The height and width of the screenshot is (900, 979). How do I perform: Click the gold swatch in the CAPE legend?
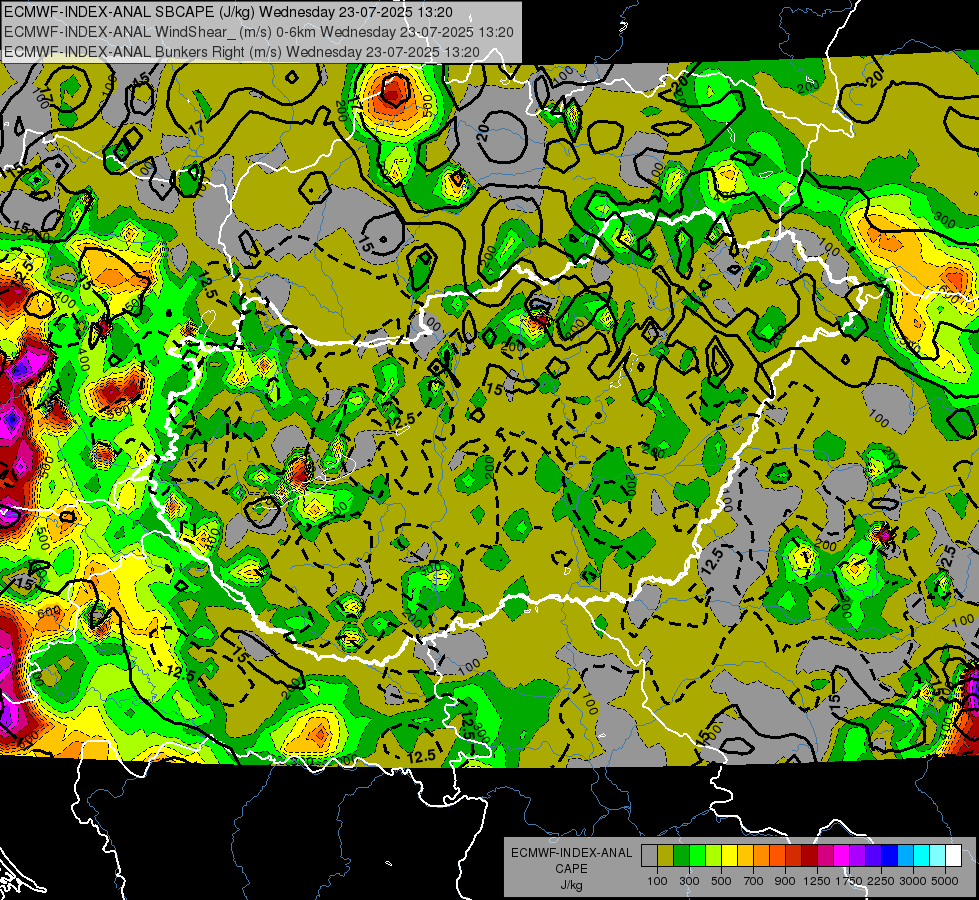[x=745, y=856]
